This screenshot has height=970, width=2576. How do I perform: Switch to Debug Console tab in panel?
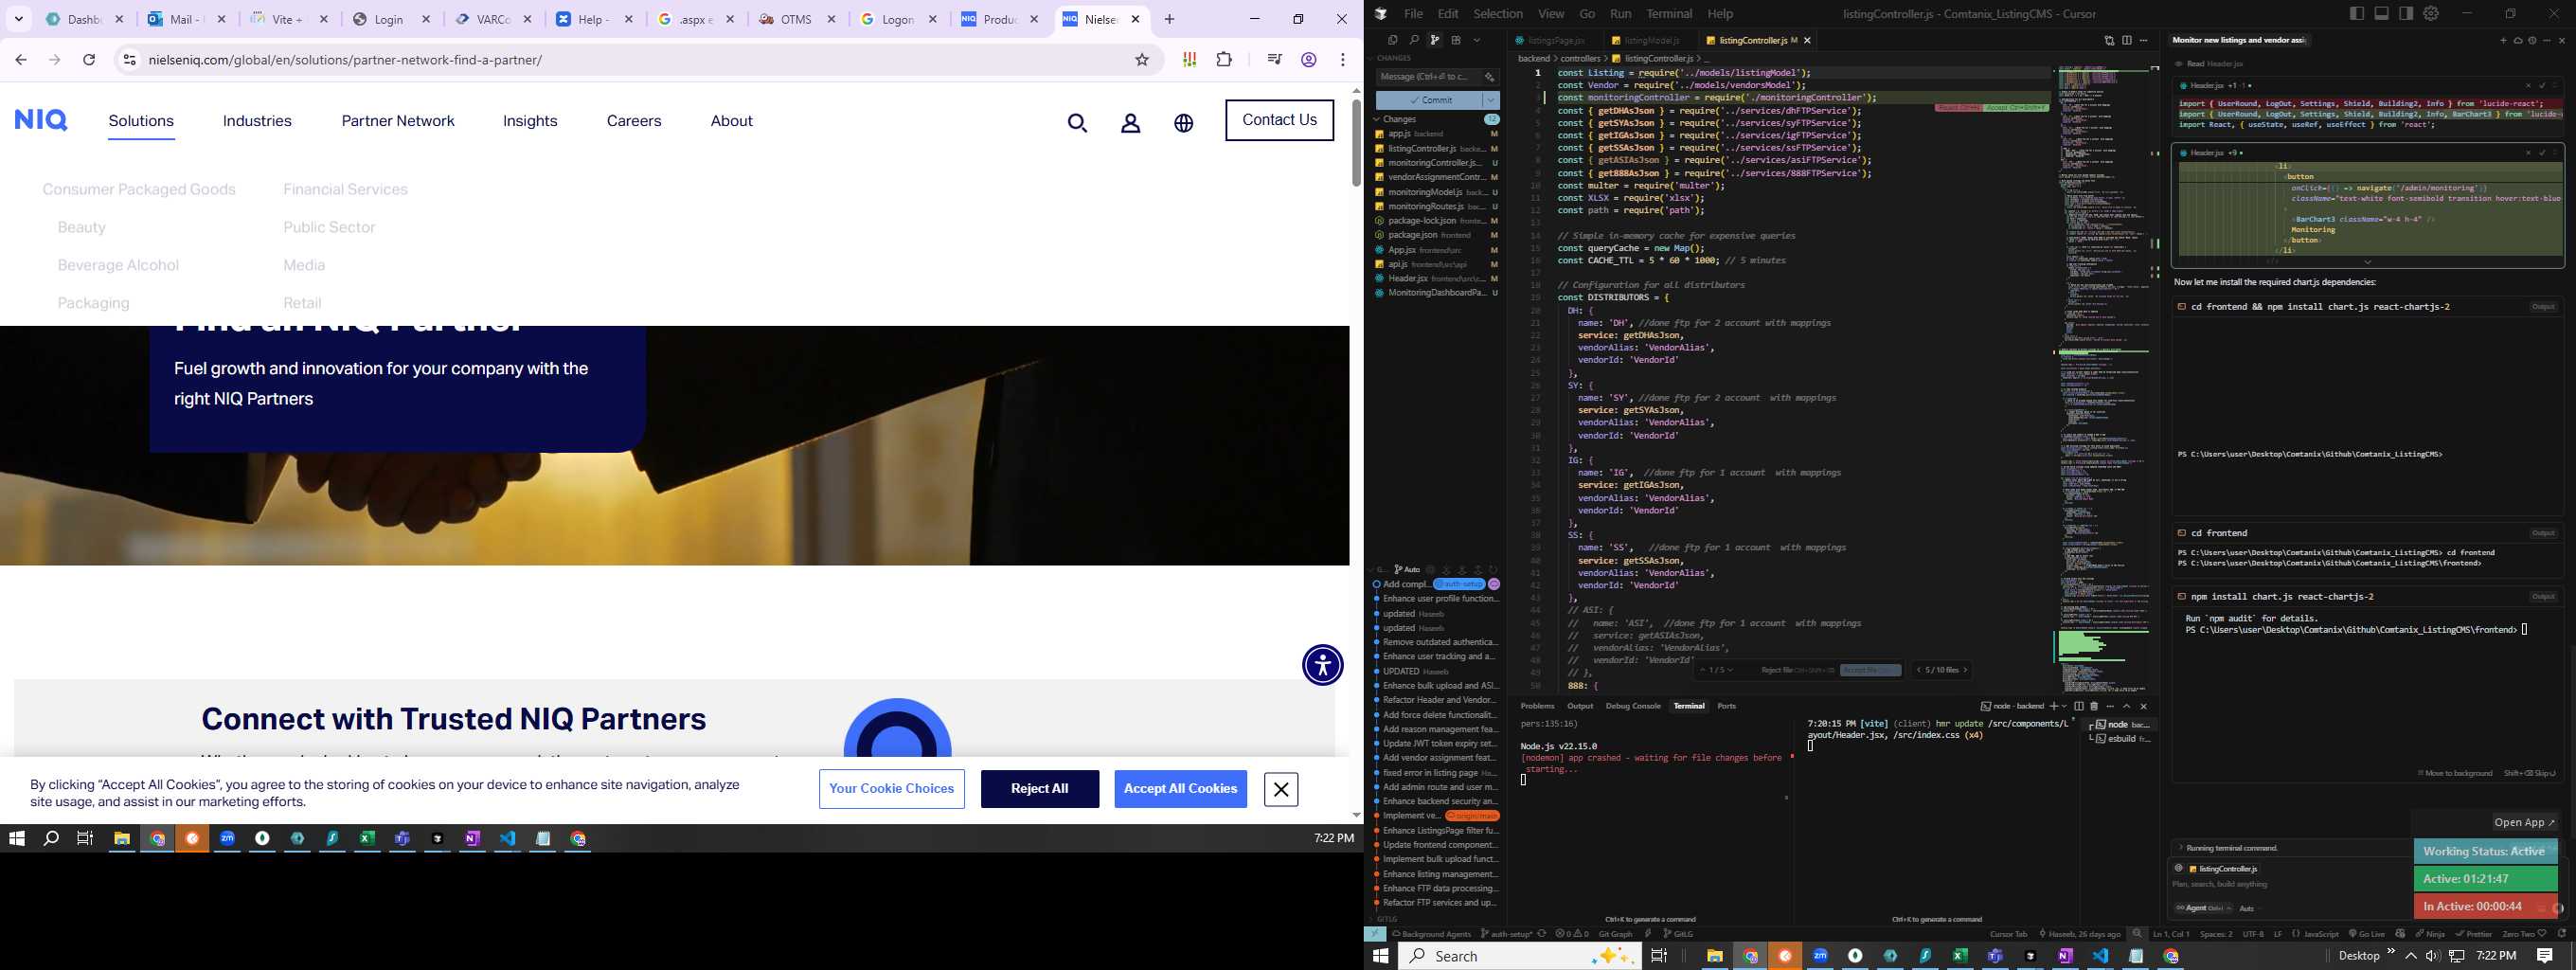click(1633, 706)
